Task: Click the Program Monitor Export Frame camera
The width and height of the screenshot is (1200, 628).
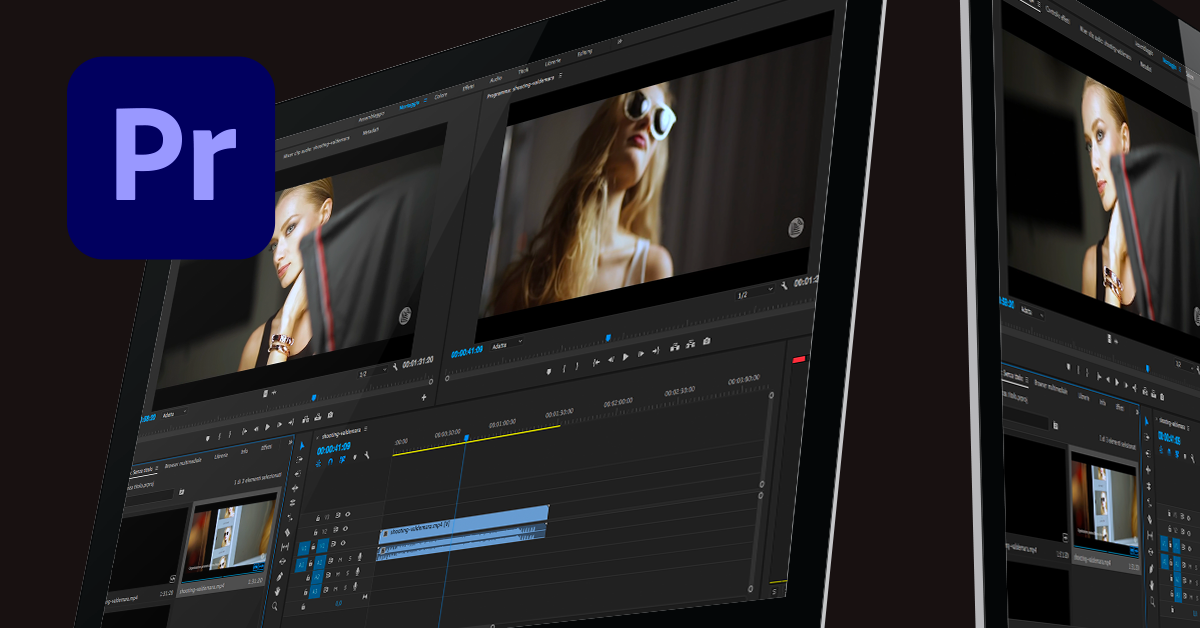Action: (707, 342)
